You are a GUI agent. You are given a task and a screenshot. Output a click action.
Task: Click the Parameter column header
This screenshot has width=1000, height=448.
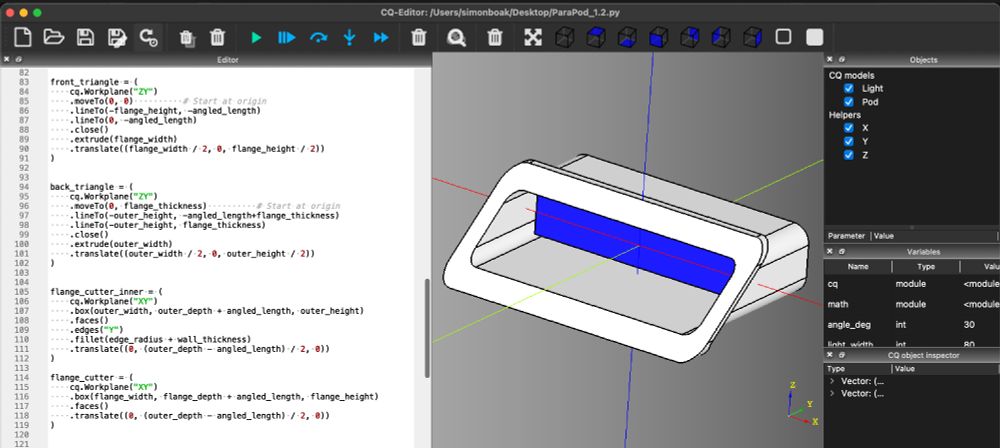click(846, 235)
